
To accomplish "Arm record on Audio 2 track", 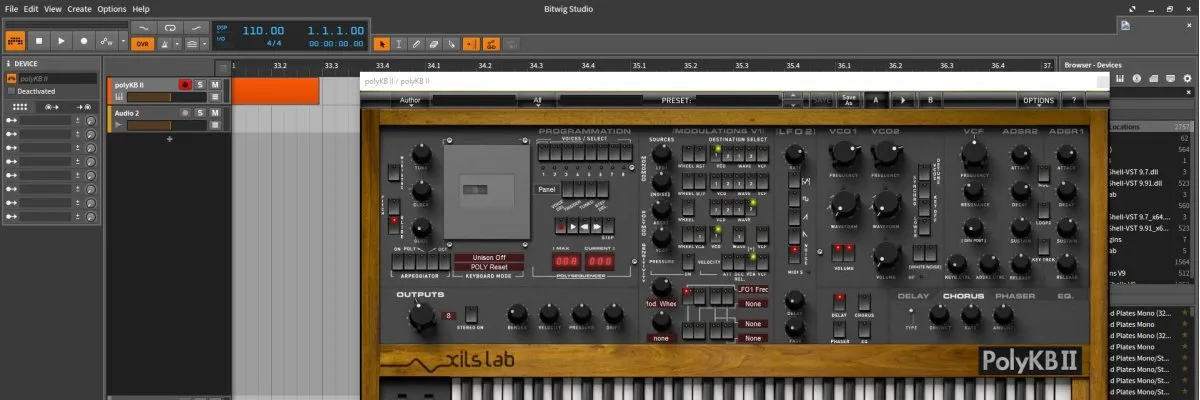I will coord(185,113).
